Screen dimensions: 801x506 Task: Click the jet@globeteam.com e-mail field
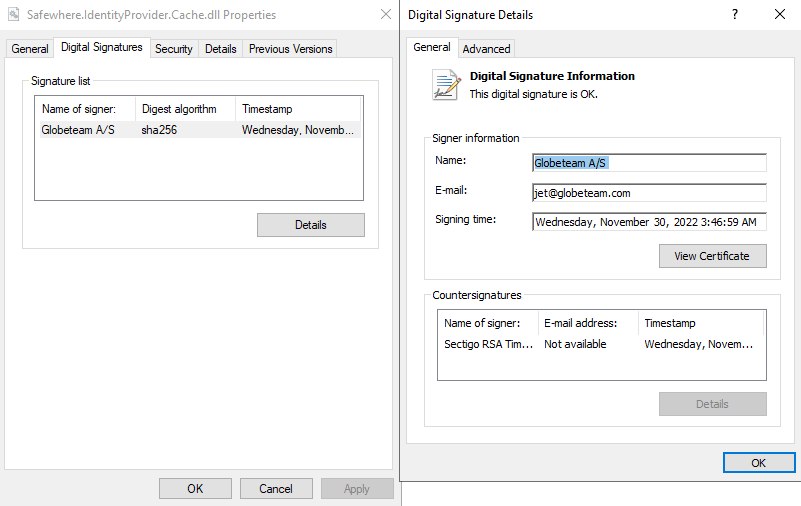[x=648, y=193]
